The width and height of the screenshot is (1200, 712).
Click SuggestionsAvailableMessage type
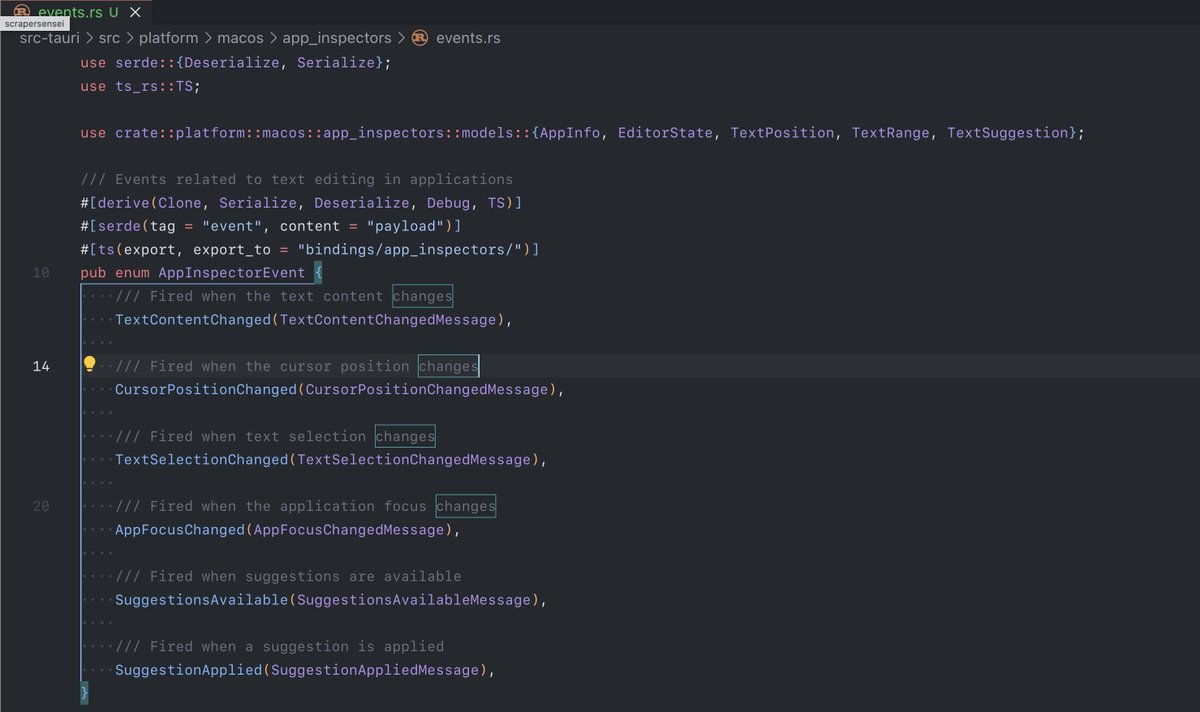414,600
